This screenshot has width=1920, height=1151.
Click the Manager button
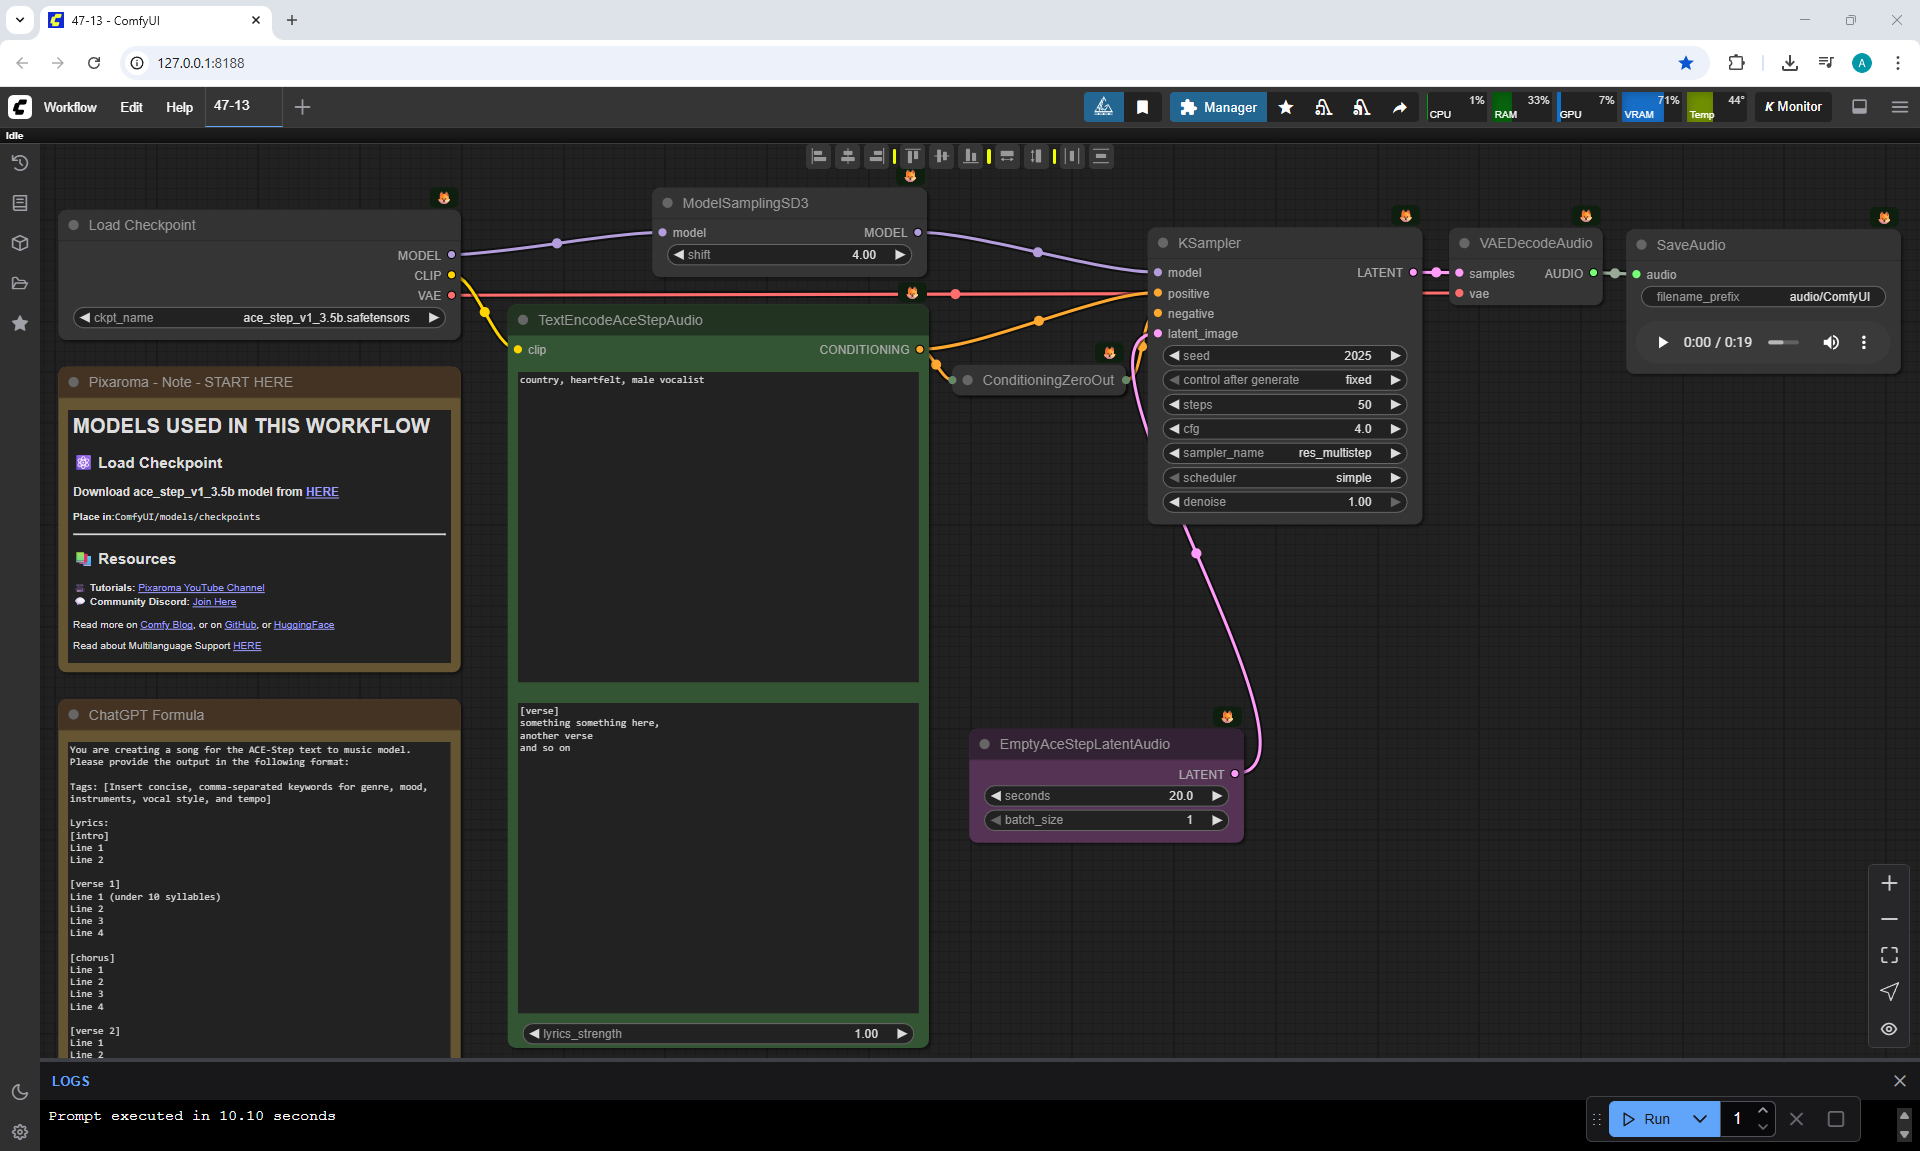[x=1218, y=107]
